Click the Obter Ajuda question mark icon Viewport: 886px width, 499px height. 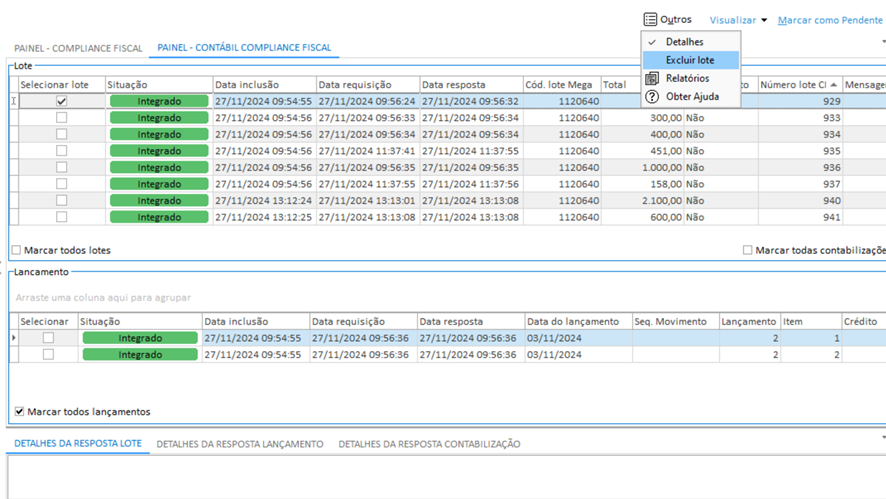(652, 97)
